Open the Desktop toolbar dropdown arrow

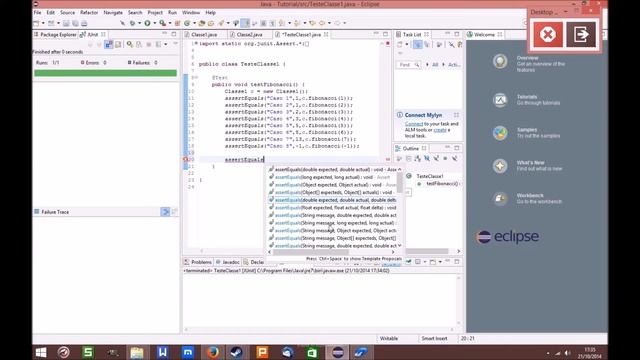pyautogui.click(x=566, y=12)
